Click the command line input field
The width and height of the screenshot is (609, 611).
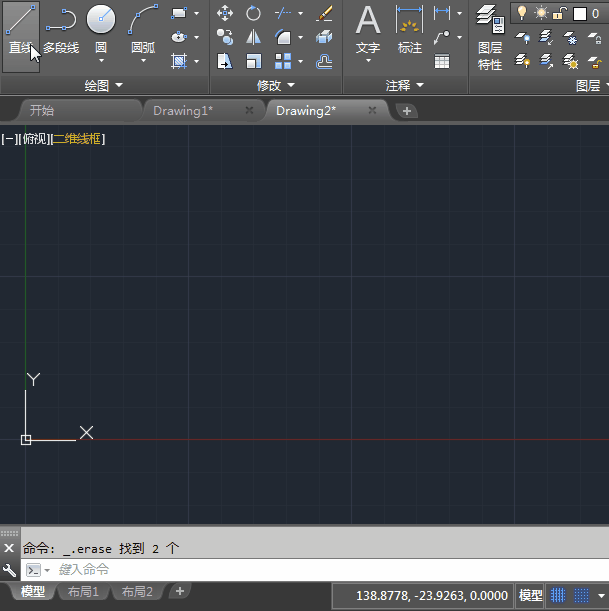tap(300, 569)
